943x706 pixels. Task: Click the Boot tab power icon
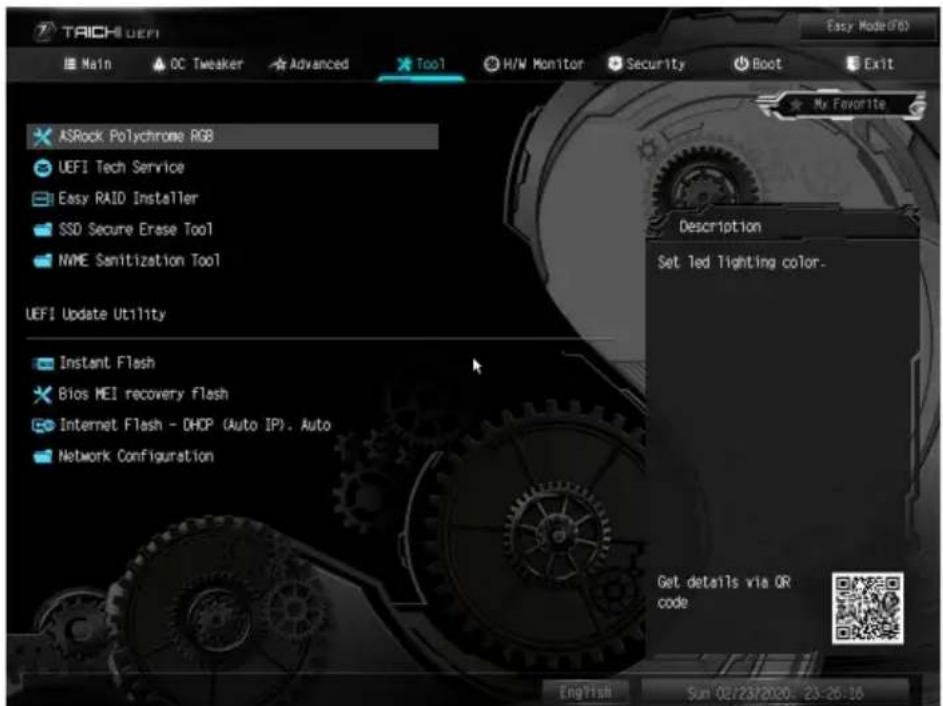pyautogui.click(x=741, y=64)
